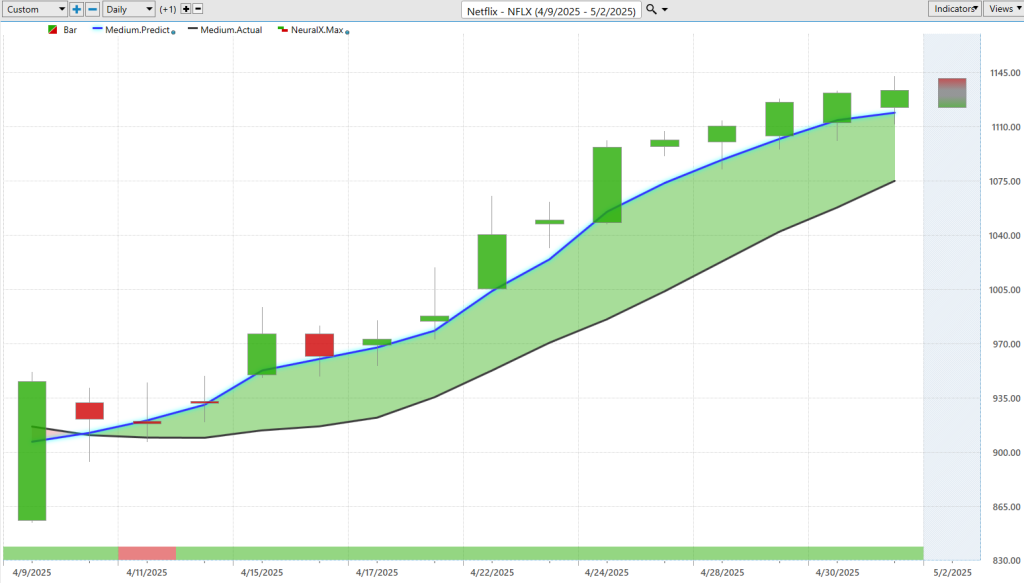Click the red NeuralX bar segment
The height and width of the screenshot is (583, 1024).
(x=147, y=554)
